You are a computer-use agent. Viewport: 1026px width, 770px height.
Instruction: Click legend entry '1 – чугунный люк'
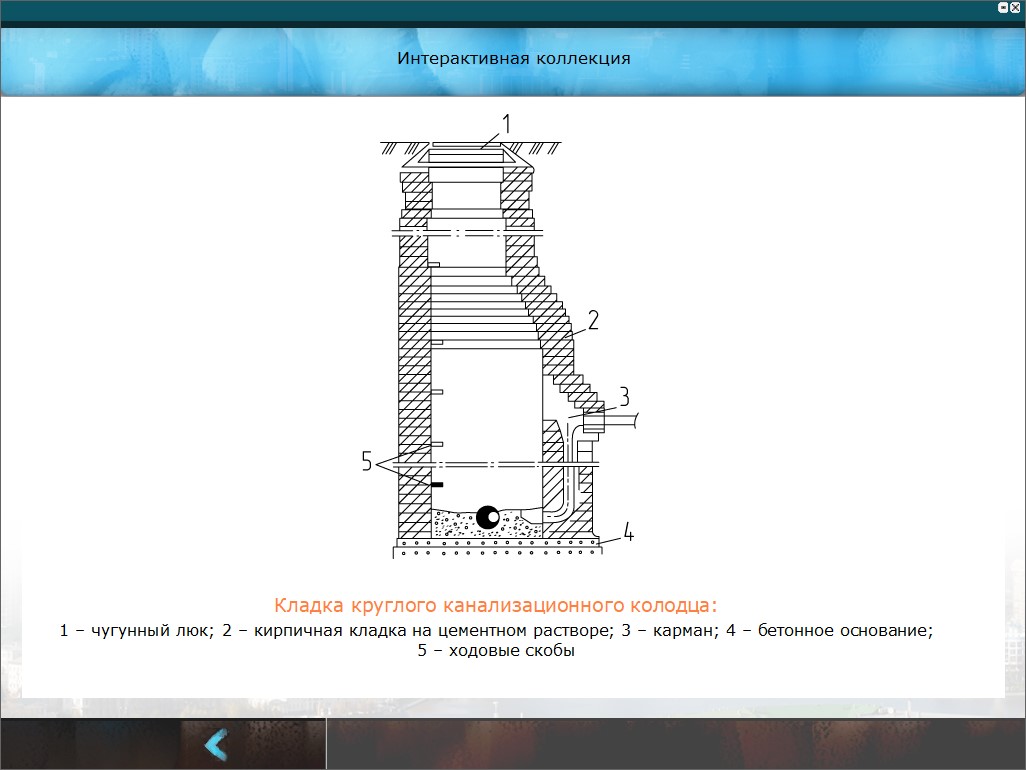tap(136, 631)
